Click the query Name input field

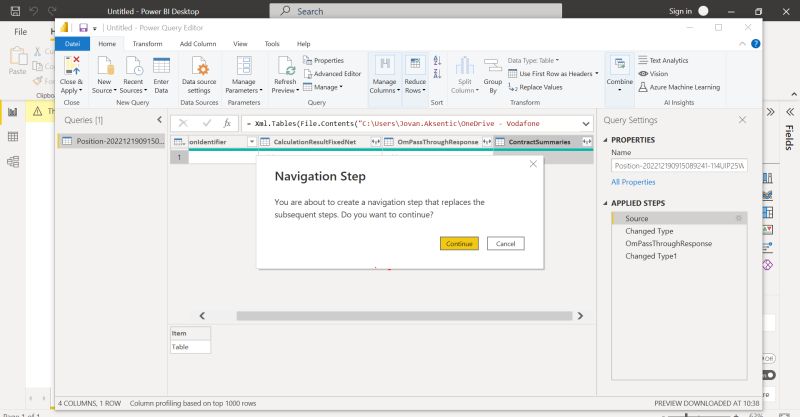679,165
